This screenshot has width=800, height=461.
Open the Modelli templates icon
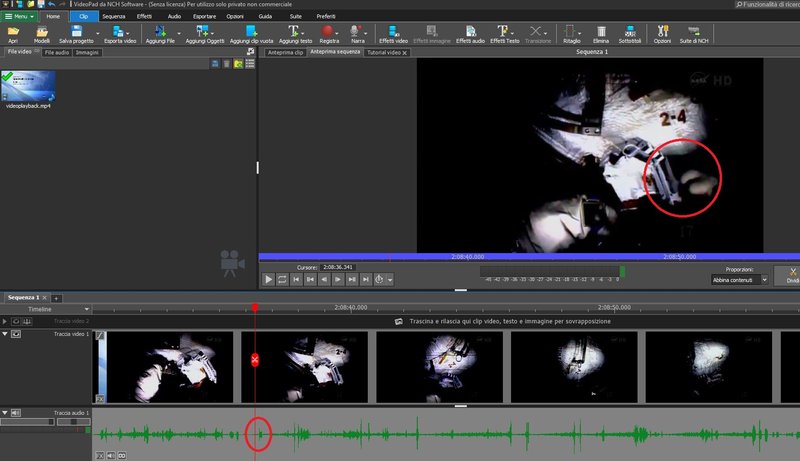[42, 34]
